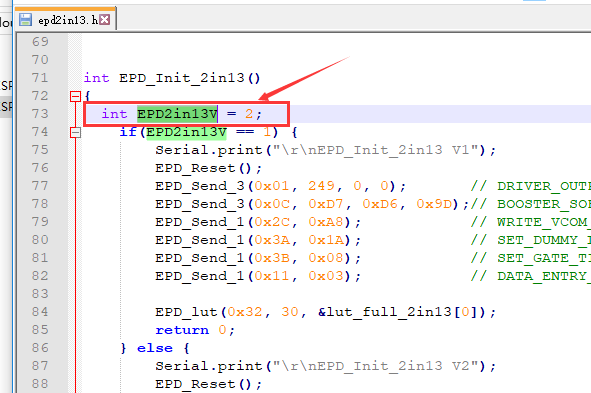Collapse the function block fold marker at line 72
This screenshot has width=591, height=393.
coord(75,96)
